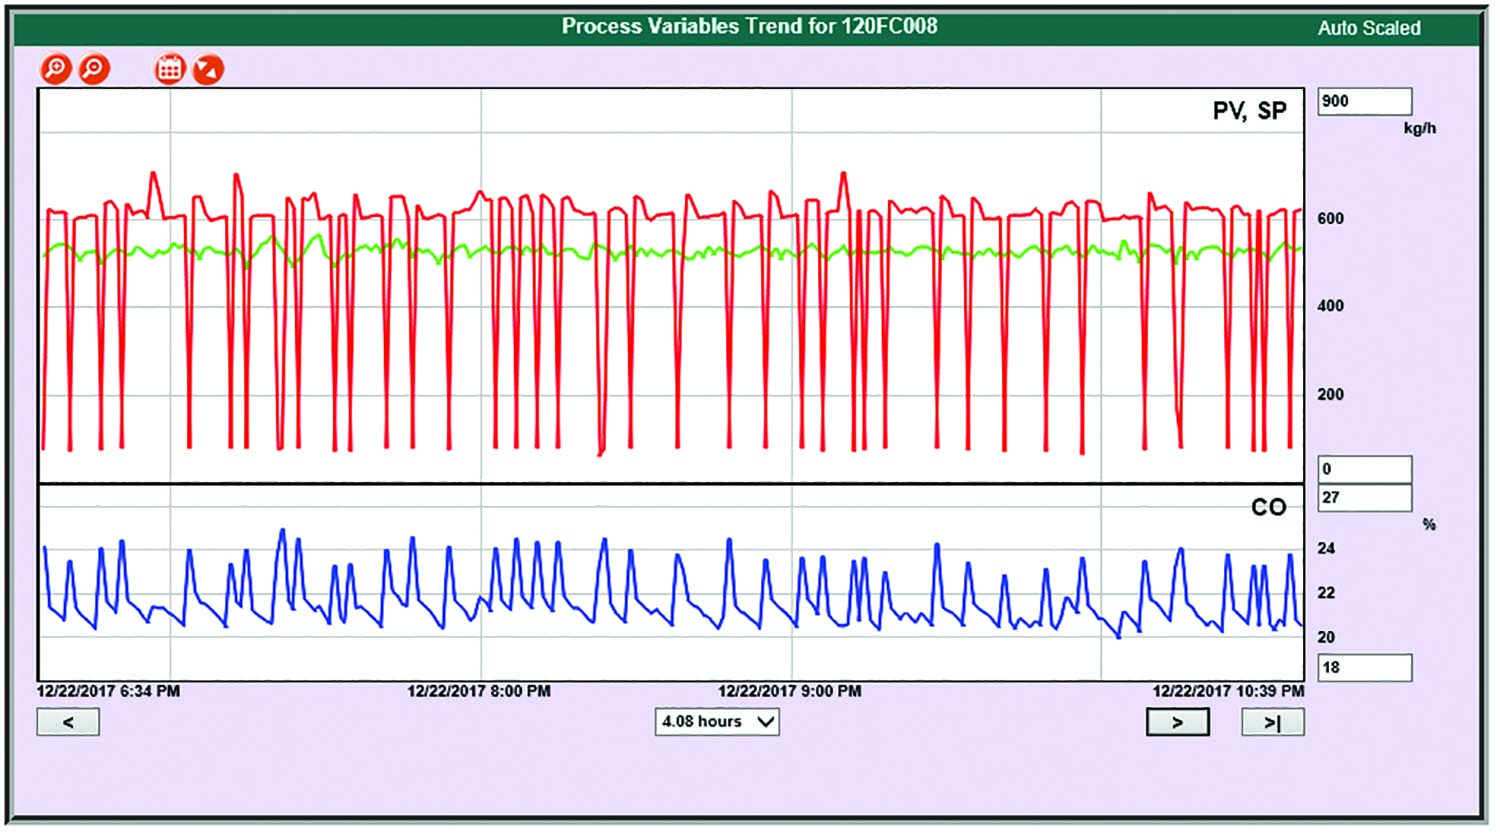The width and height of the screenshot is (1500, 833).
Task: Click the zoom out magnifier icon
Action: point(94,69)
